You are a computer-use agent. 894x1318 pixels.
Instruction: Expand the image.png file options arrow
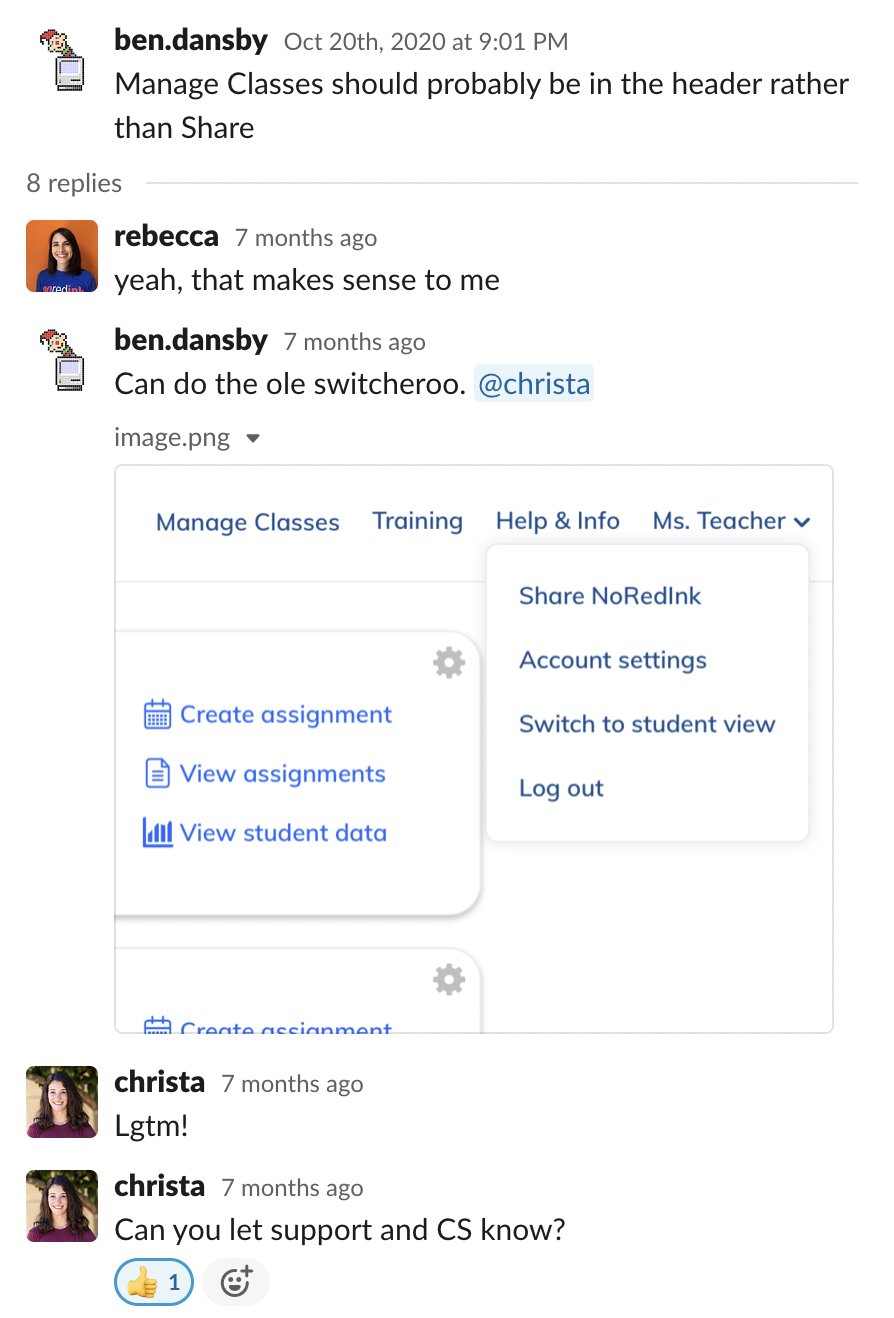(x=253, y=438)
